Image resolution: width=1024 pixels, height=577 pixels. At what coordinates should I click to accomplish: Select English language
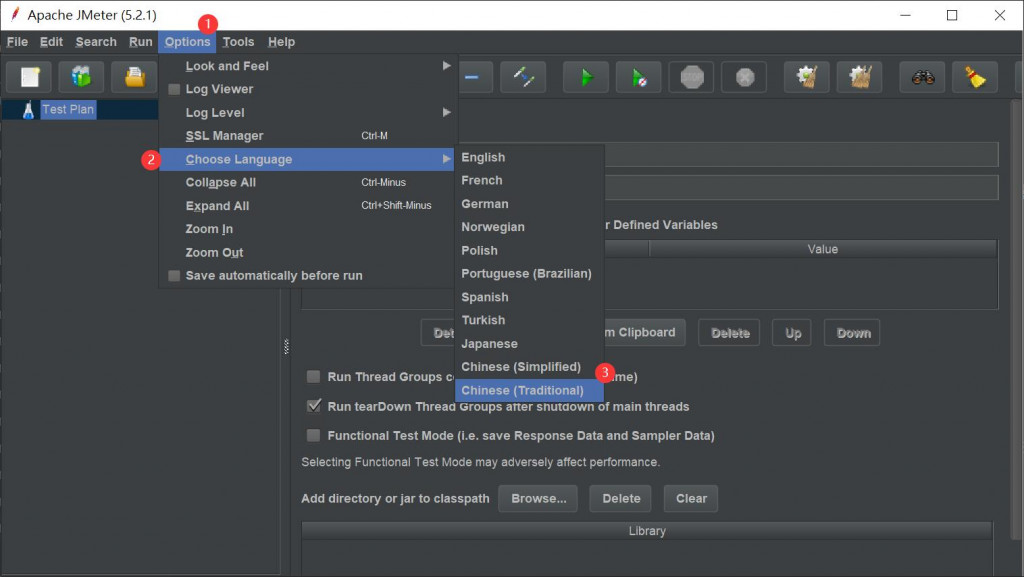pyautogui.click(x=530, y=157)
